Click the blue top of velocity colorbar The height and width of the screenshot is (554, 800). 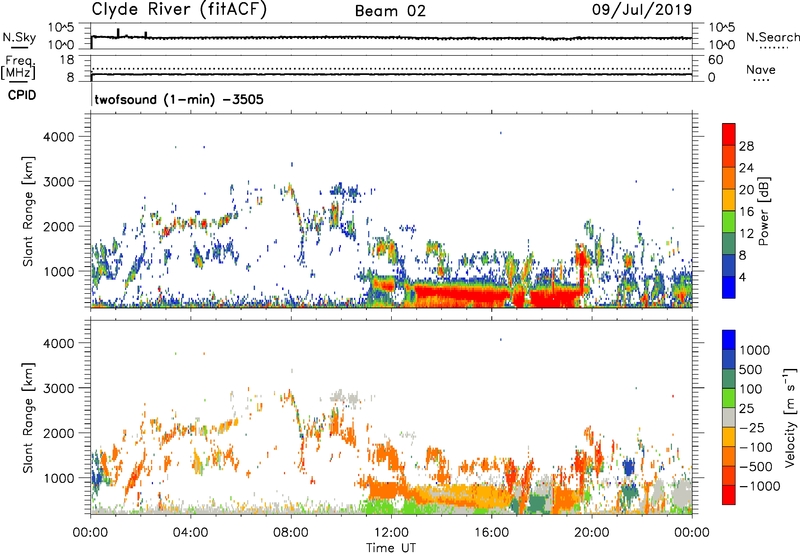click(x=729, y=340)
